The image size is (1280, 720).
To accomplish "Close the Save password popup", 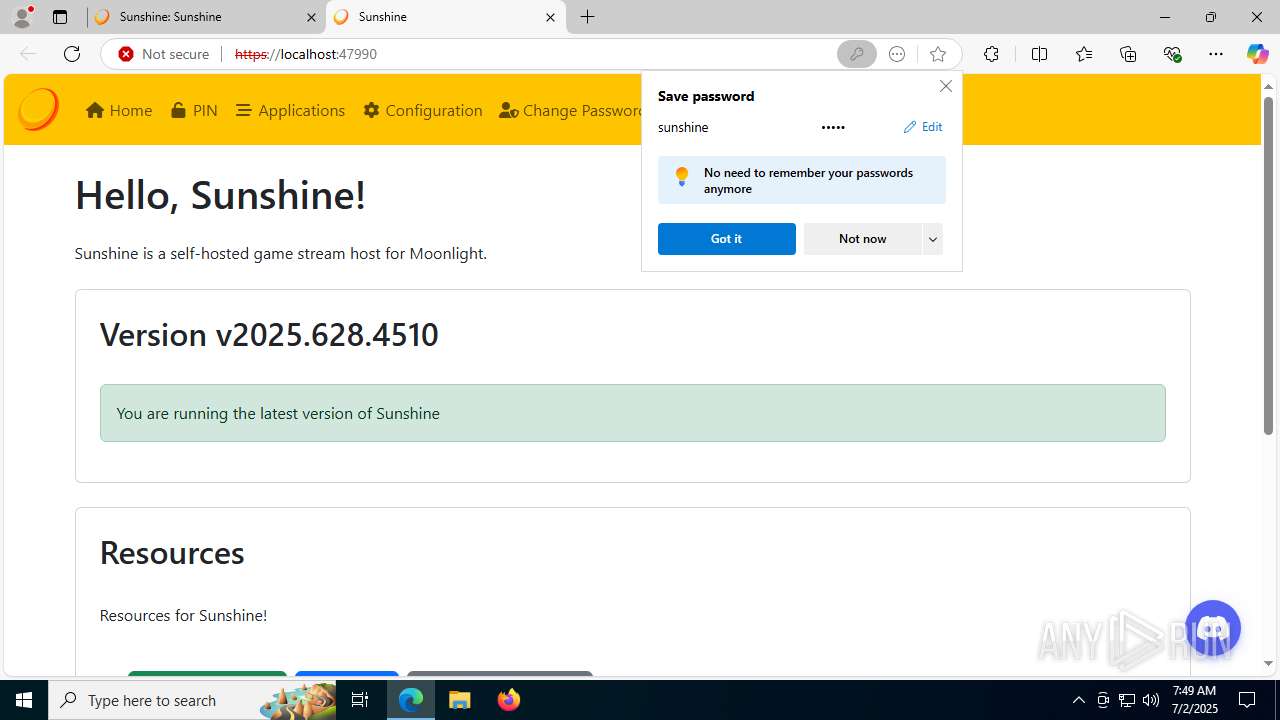I will [945, 86].
